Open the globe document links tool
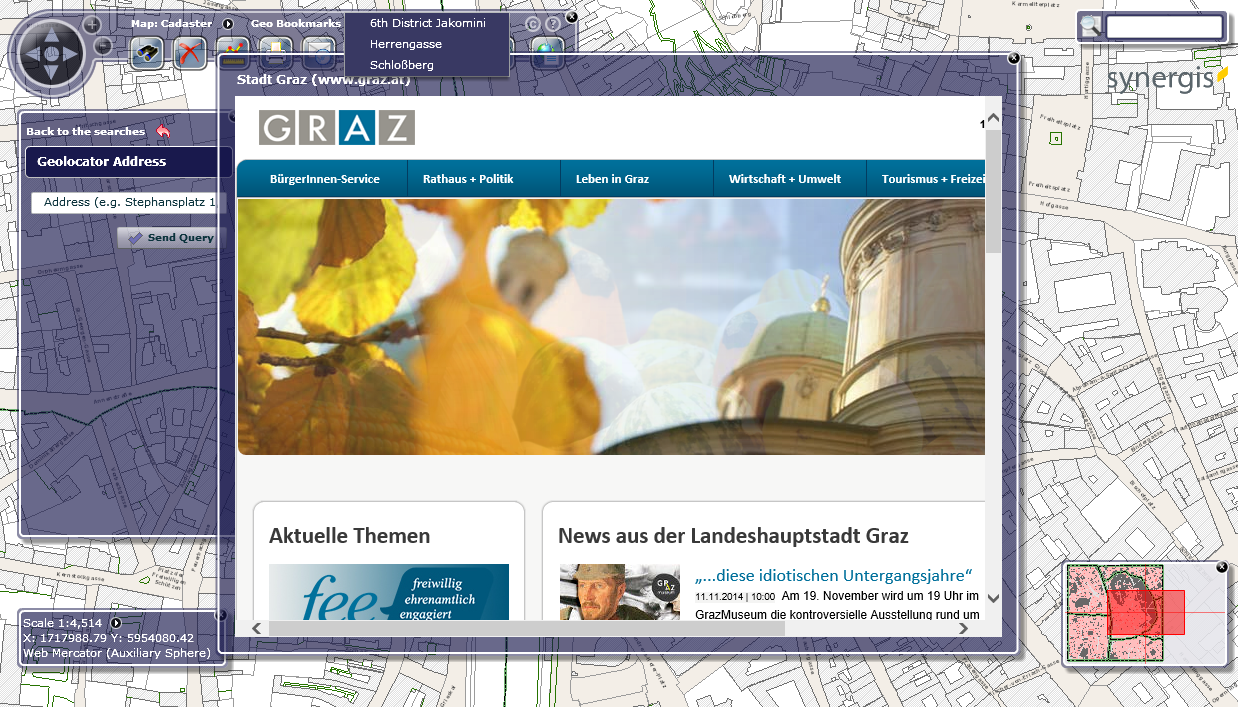The height and width of the screenshot is (707, 1238). [x=547, y=53]
